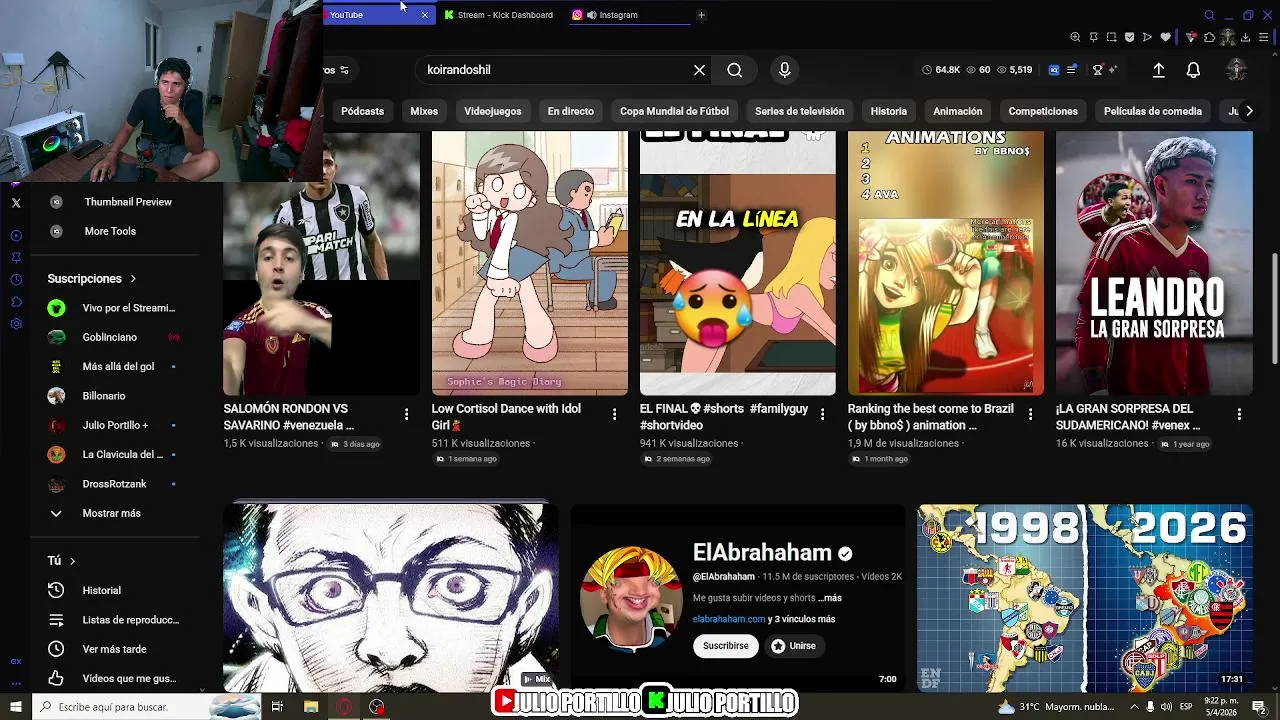Viewport: 1280px width, 720px height.
Task: Open the LEANDRO La Gran Sorpresa thumbnail
Action: click(1154, 263)
